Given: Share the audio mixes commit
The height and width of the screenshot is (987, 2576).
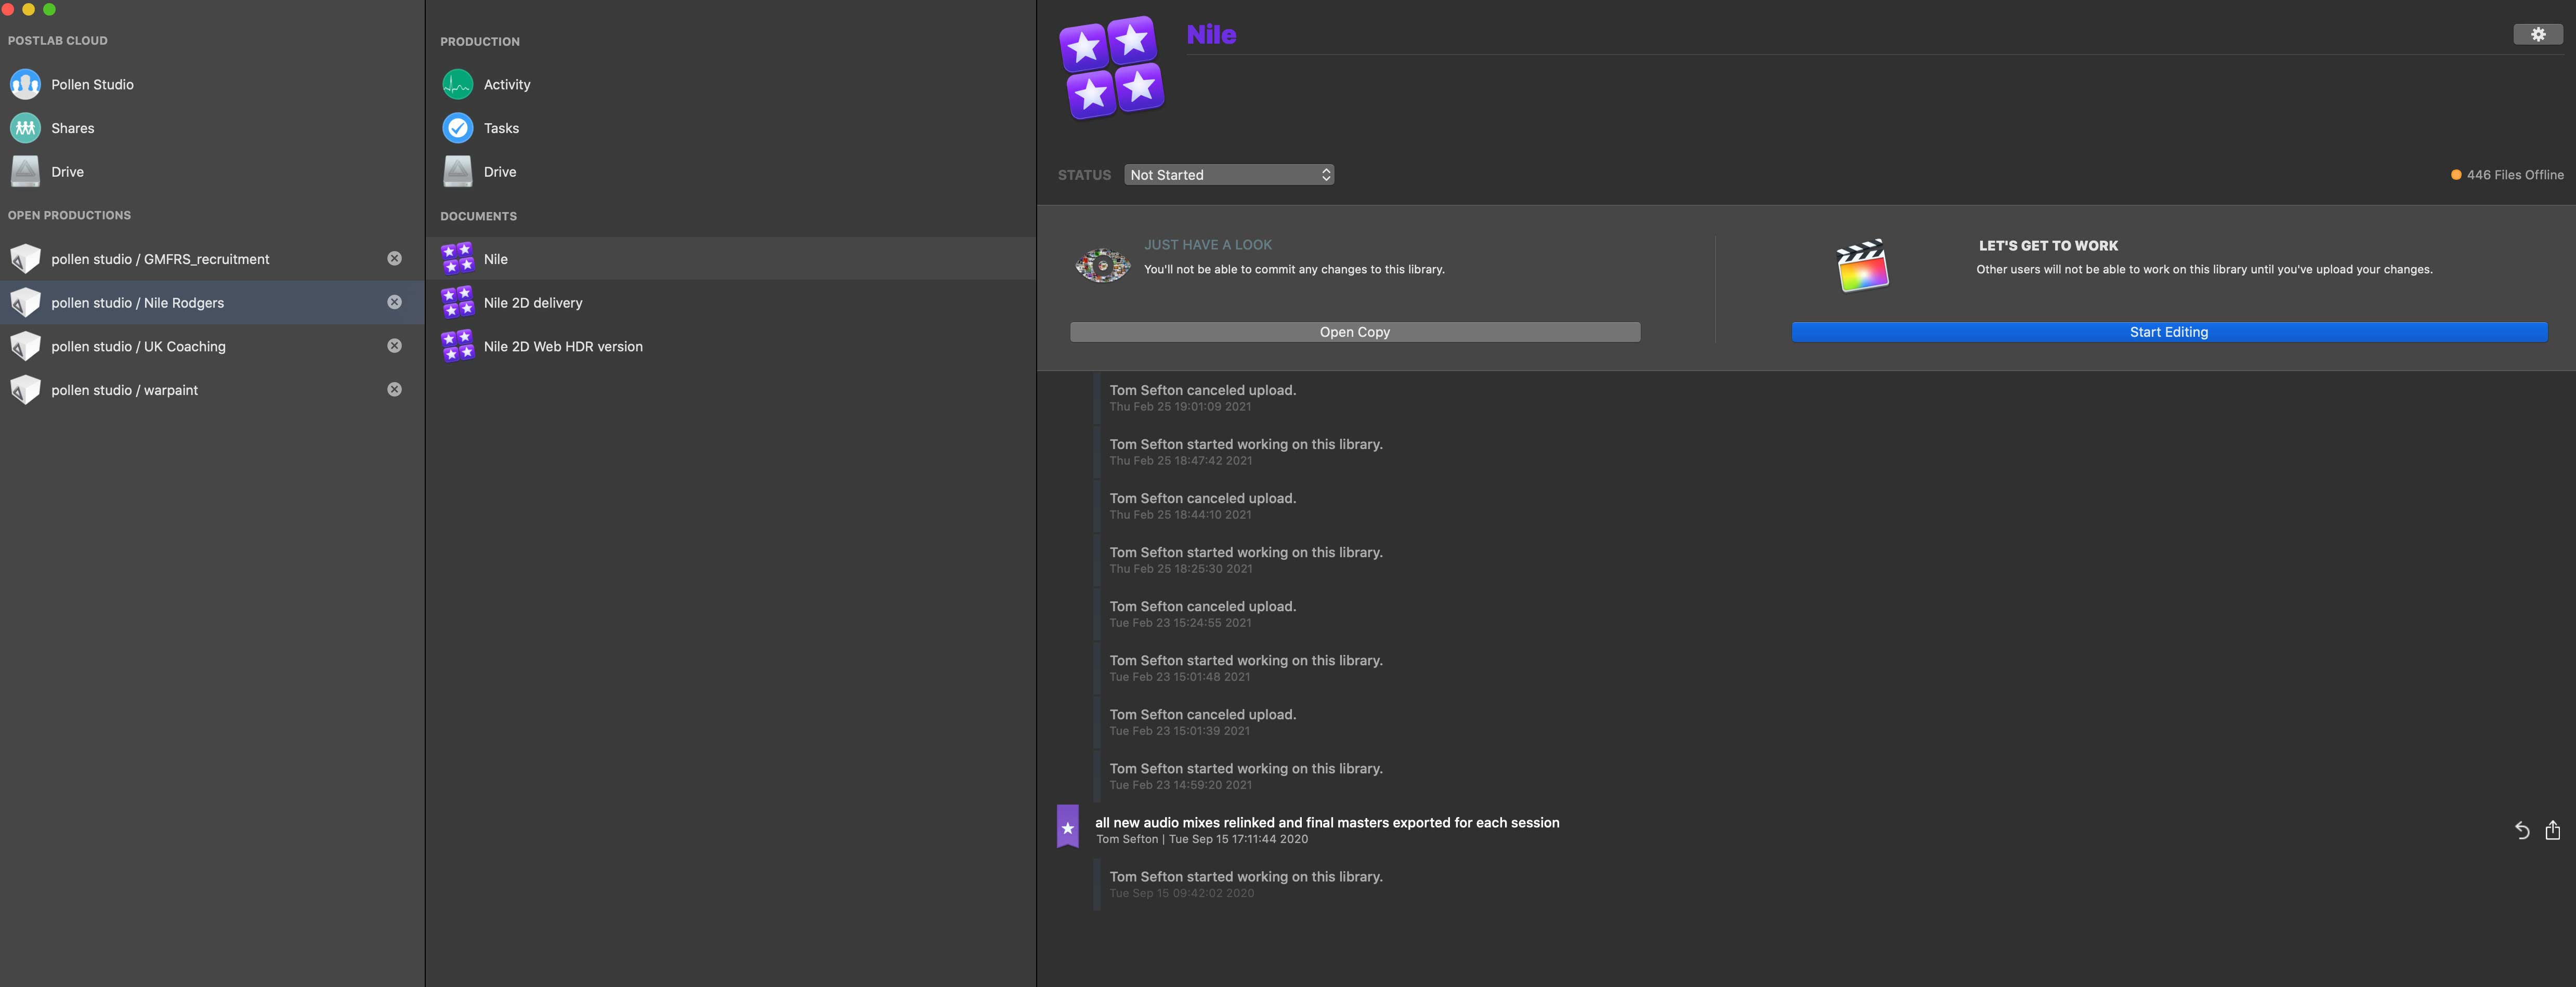Looking at the screenshot, I should coord(2553,830).
